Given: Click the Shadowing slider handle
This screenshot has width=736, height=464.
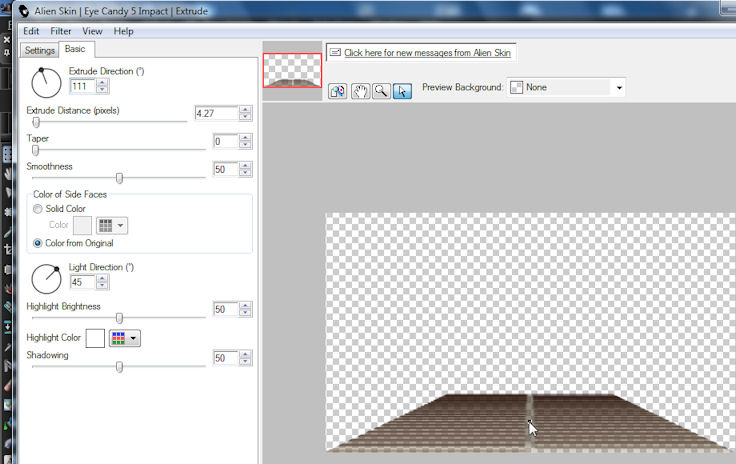Looking at the screenshot, I should tap(119, 367).
